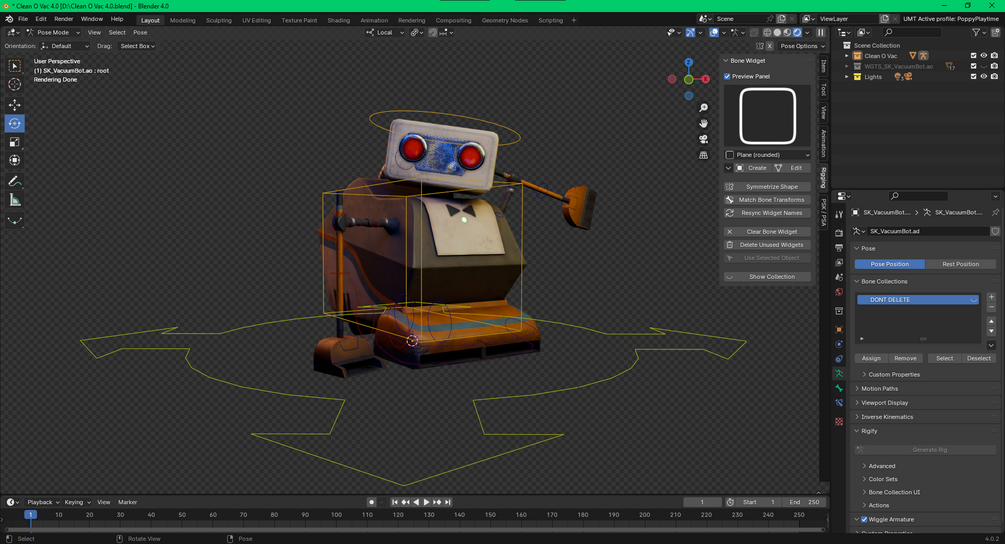
Task: Open the Pose Options dropdown
Action: click(802, 46)
